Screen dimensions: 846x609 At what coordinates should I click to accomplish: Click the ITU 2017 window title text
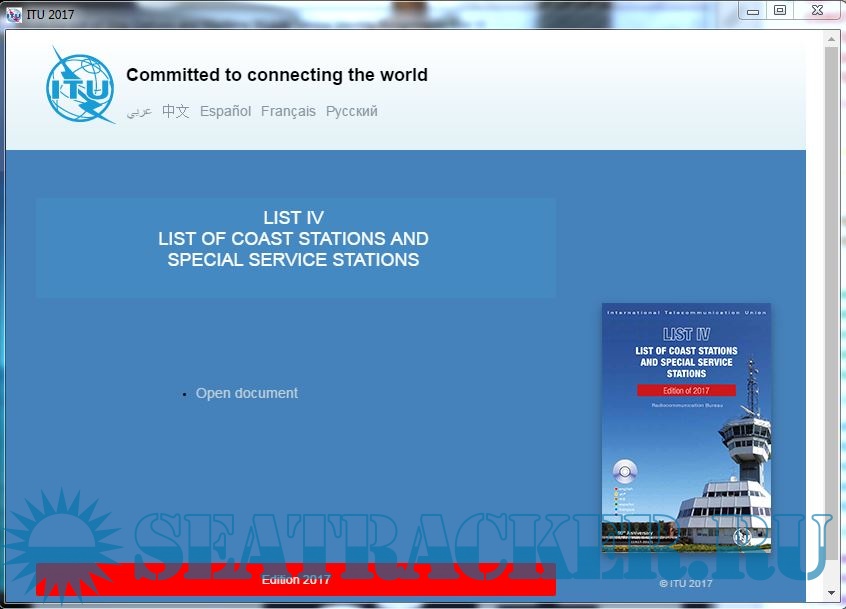tap(50, 14)
